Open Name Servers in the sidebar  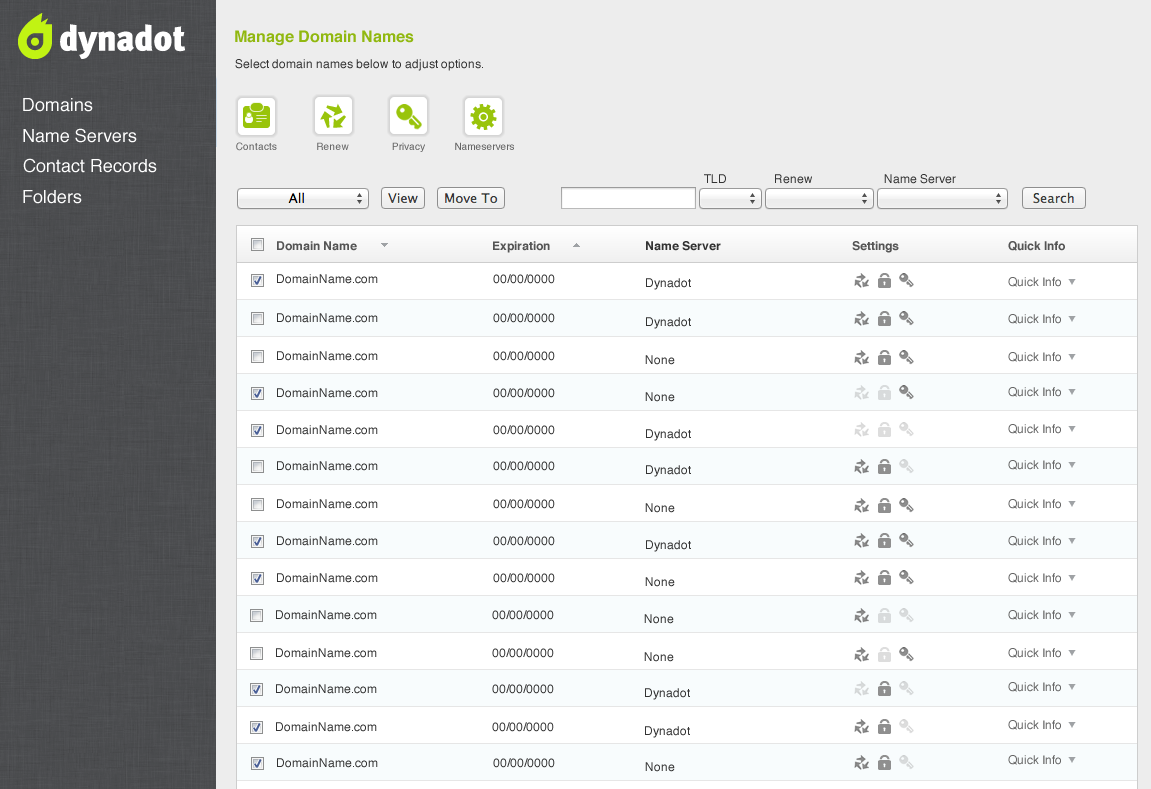79,136
